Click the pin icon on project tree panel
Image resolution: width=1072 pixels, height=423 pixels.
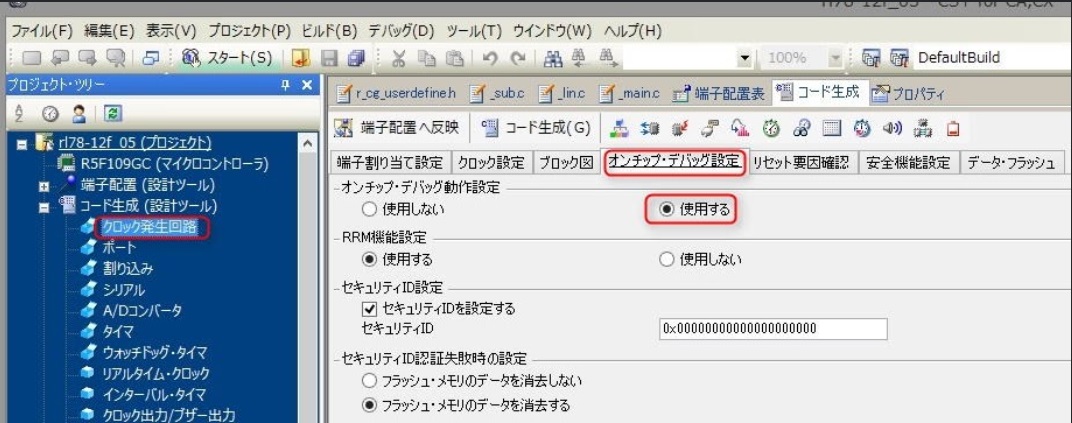(x=287, y=86)
